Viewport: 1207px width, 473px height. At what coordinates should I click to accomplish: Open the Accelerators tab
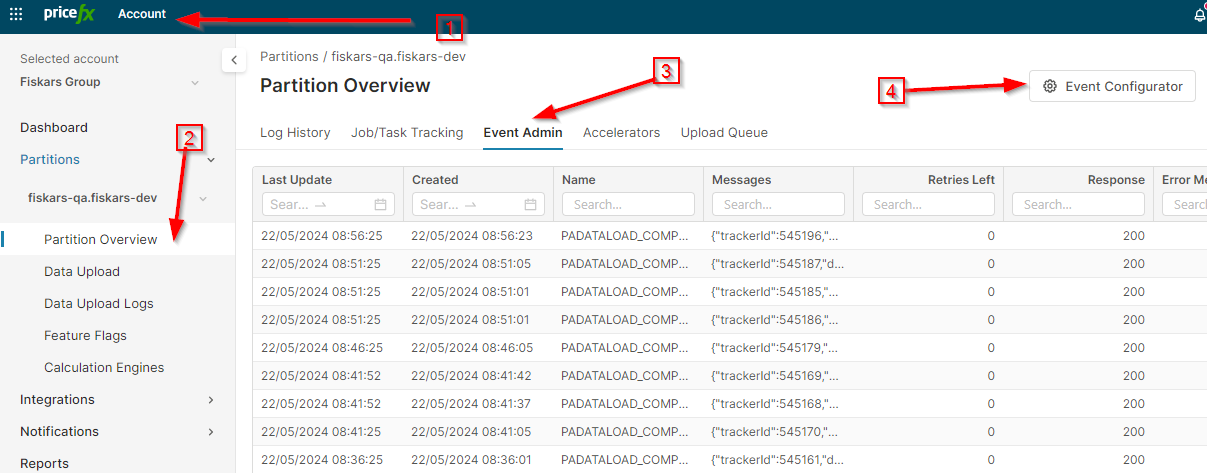pos(621,132)
